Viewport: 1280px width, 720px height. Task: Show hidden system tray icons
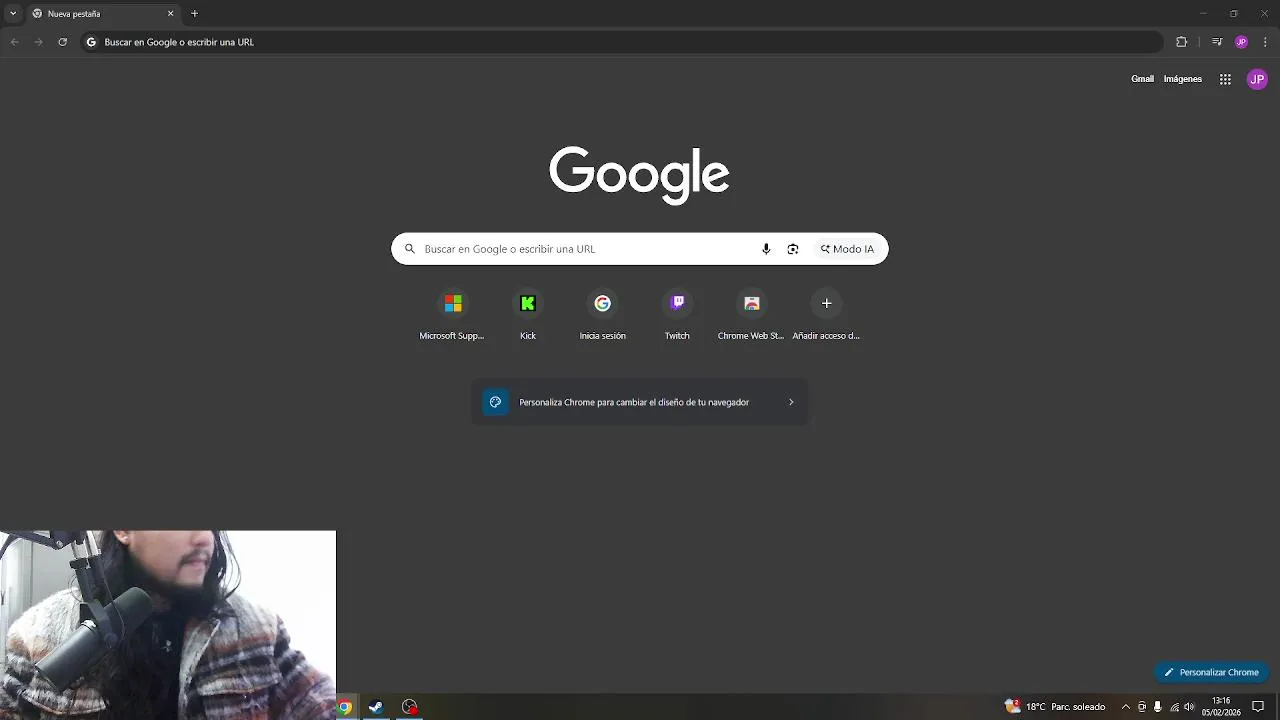click(1125, 707)
